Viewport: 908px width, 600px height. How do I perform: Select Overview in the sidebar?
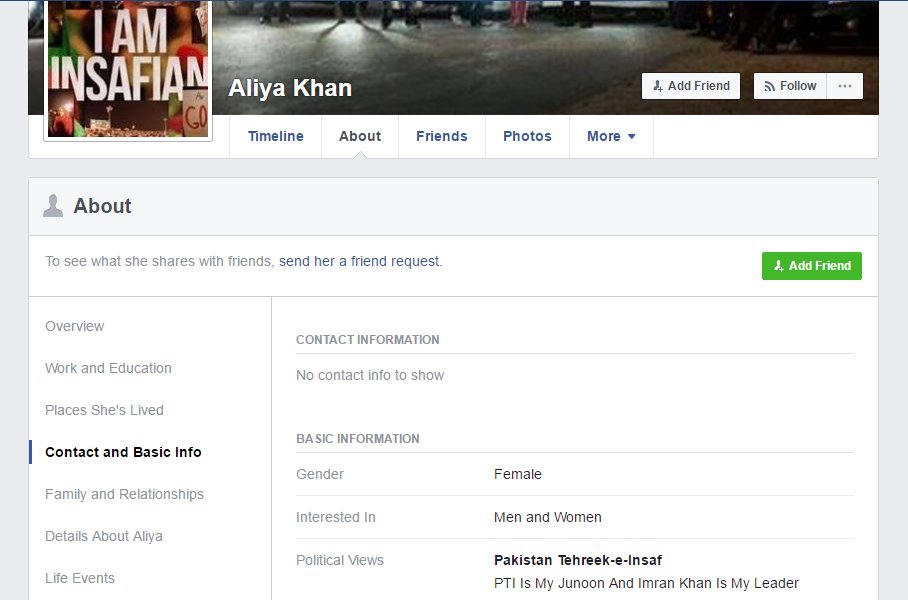point(75,326)
